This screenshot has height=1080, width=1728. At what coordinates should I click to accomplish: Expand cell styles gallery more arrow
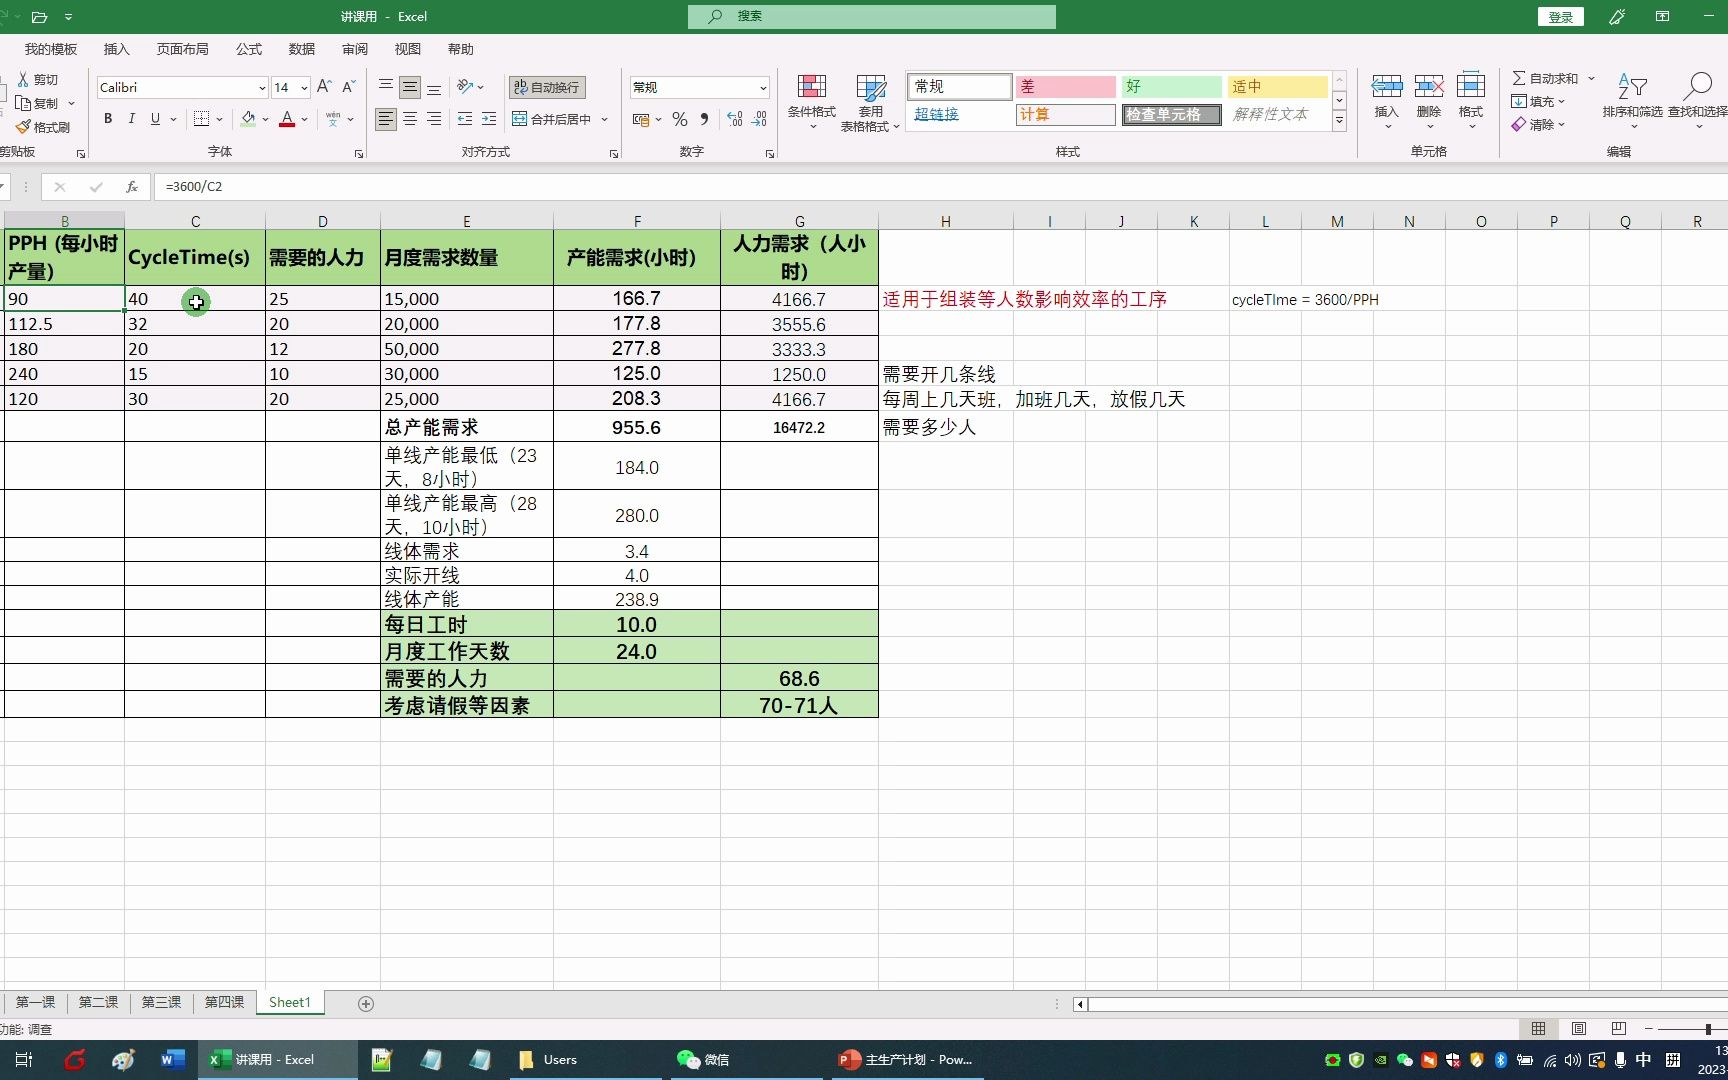1339,121
